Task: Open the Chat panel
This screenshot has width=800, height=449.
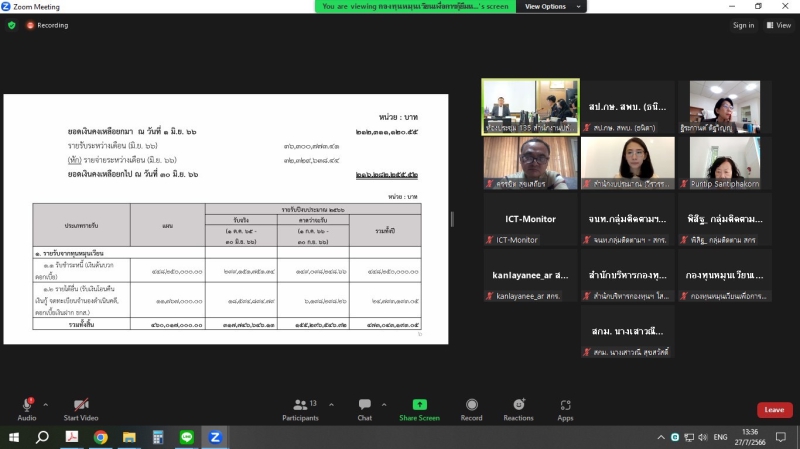Action: coord(364,410)
